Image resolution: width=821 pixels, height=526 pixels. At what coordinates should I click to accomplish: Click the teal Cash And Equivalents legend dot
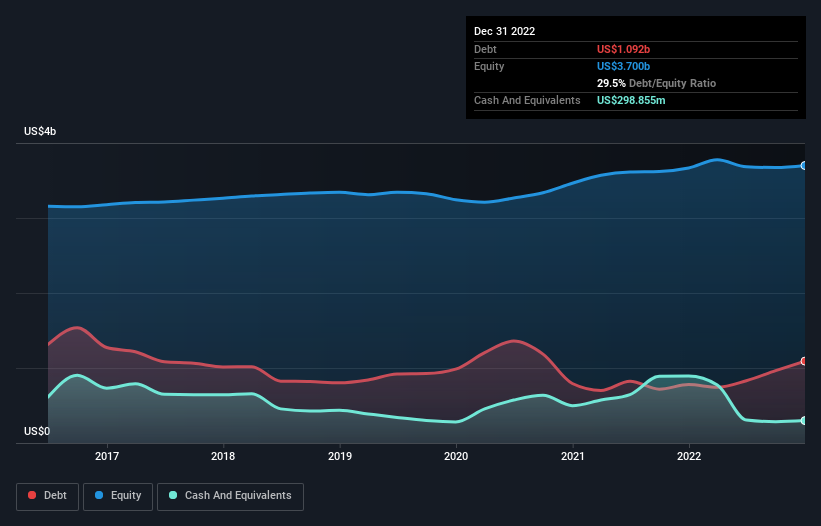pos(173,495)
